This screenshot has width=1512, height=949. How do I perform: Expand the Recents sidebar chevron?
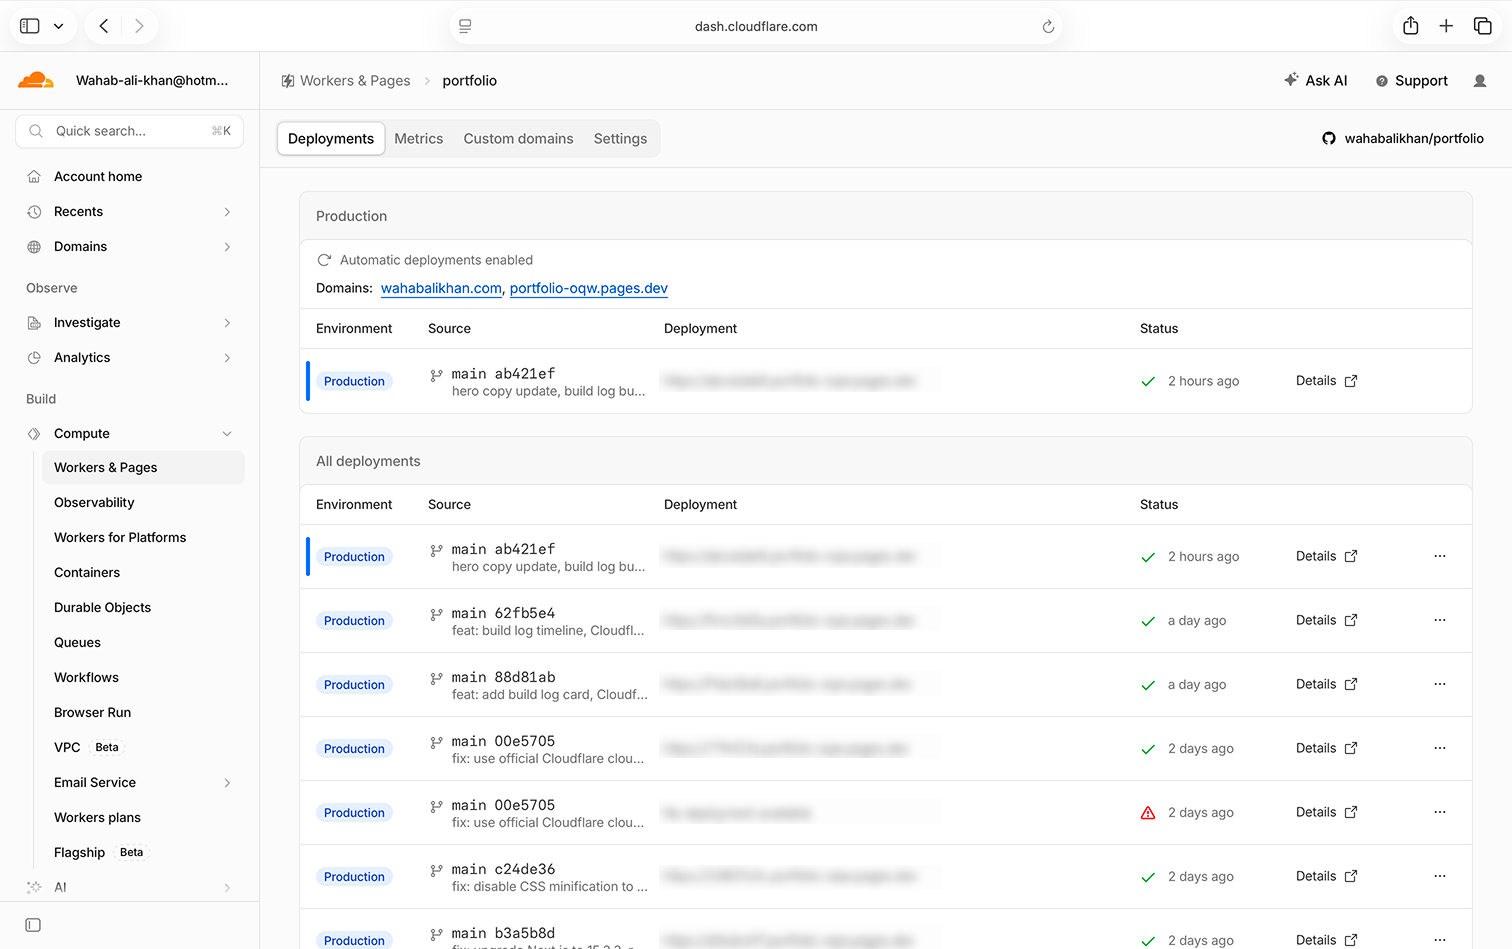pos(227,212)
